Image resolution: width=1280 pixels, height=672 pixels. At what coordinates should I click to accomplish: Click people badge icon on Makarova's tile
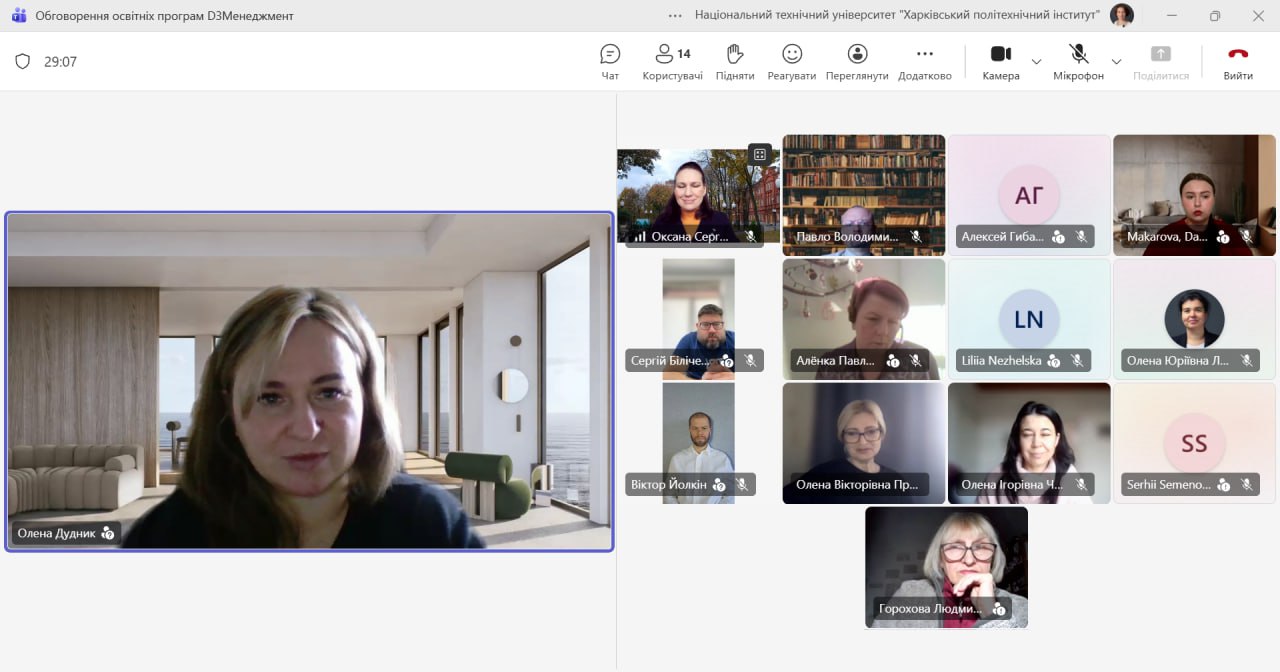(x=1223, y=237)
